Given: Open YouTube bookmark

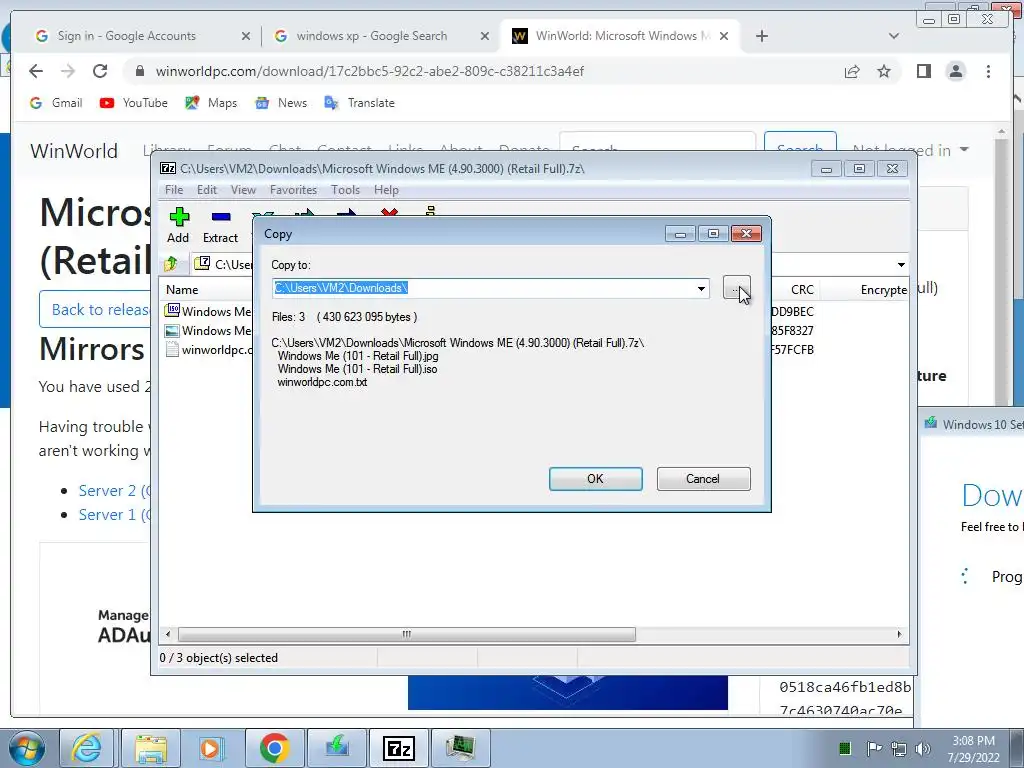Looking at the screenshot, I should point(133,103).
